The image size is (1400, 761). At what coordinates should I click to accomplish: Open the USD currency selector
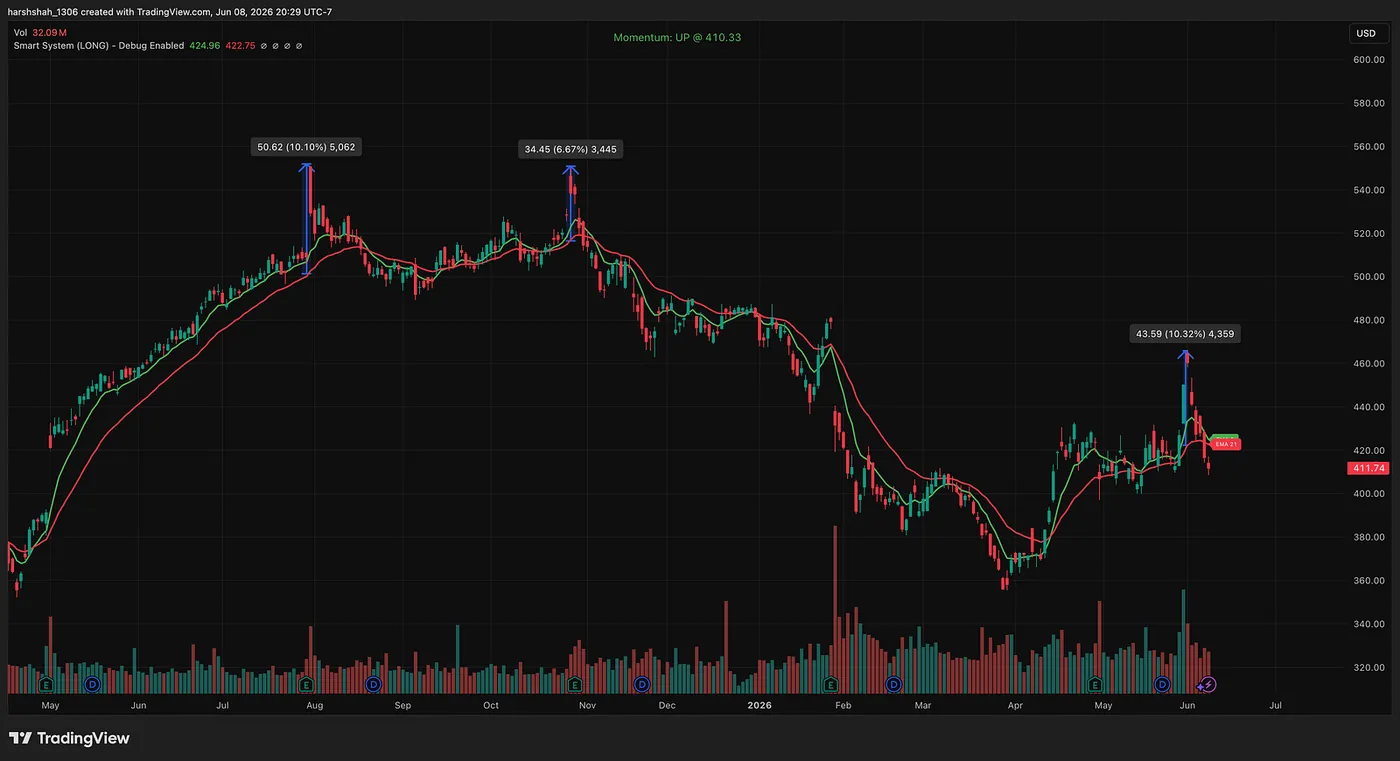pos(1366,33)
